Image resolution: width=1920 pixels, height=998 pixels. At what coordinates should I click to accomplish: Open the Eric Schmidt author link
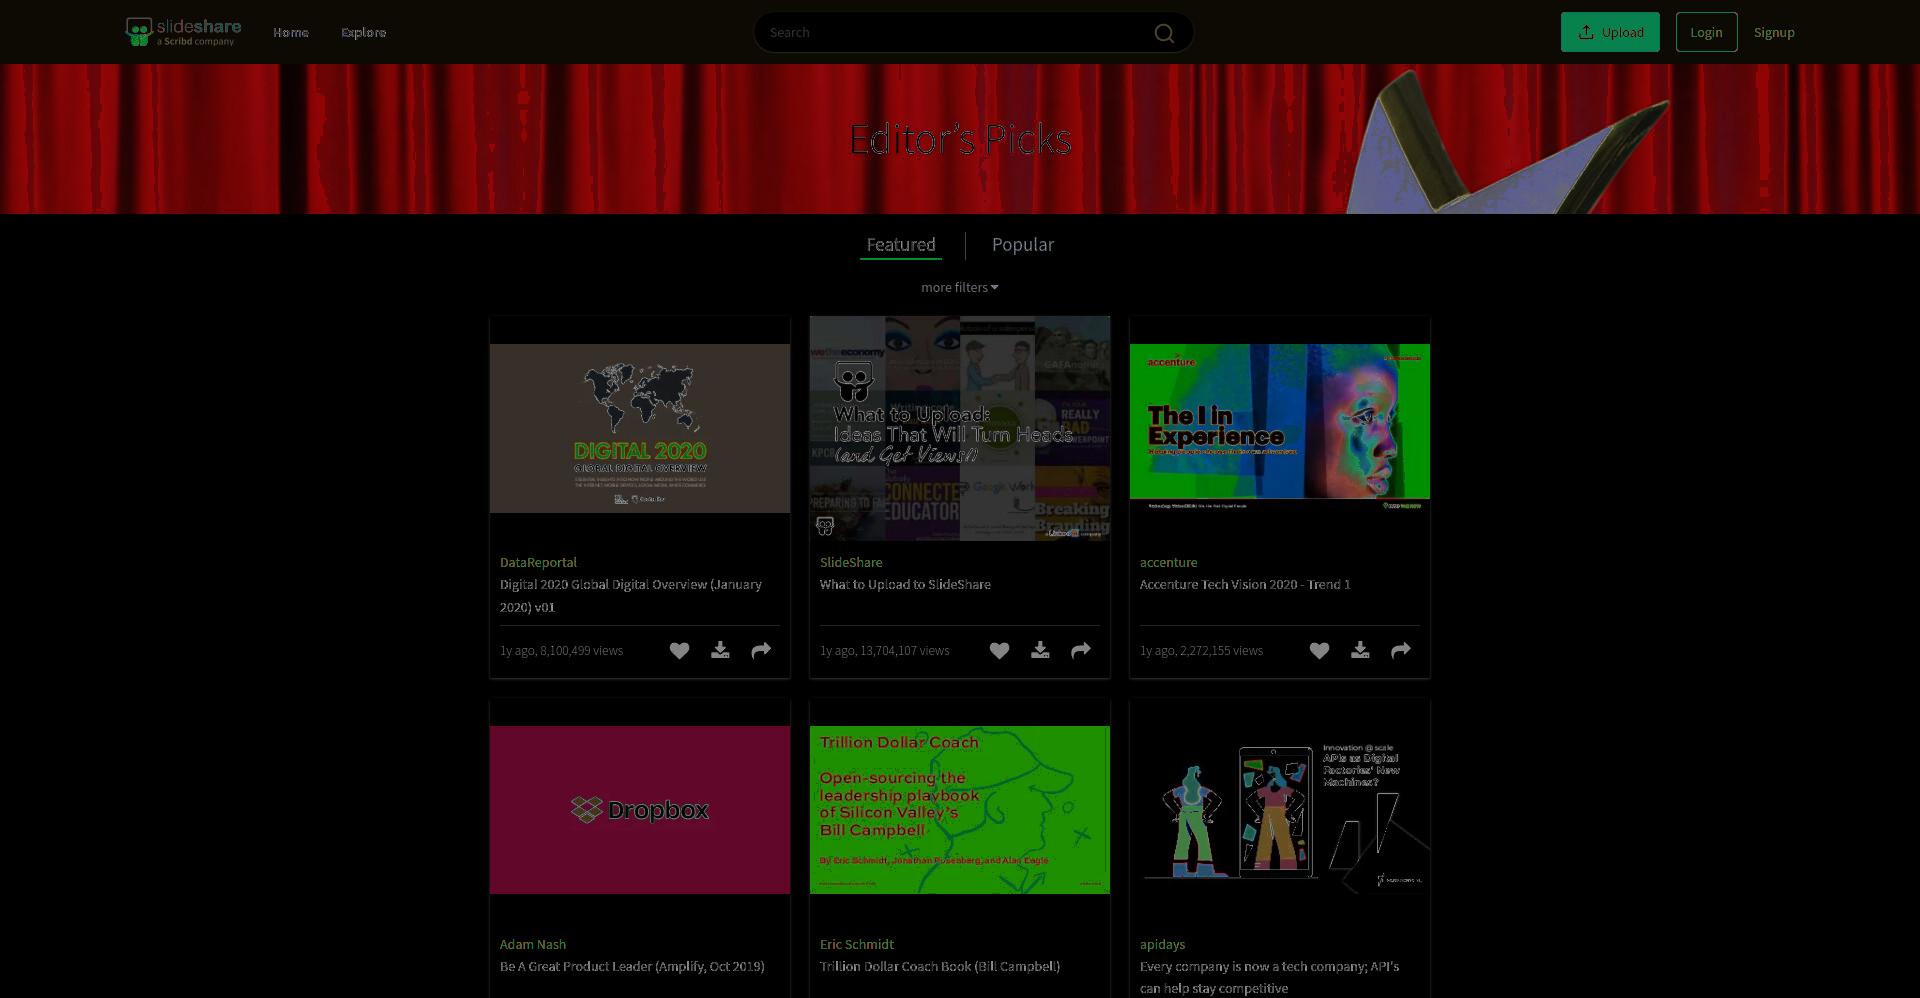[857, 945]
